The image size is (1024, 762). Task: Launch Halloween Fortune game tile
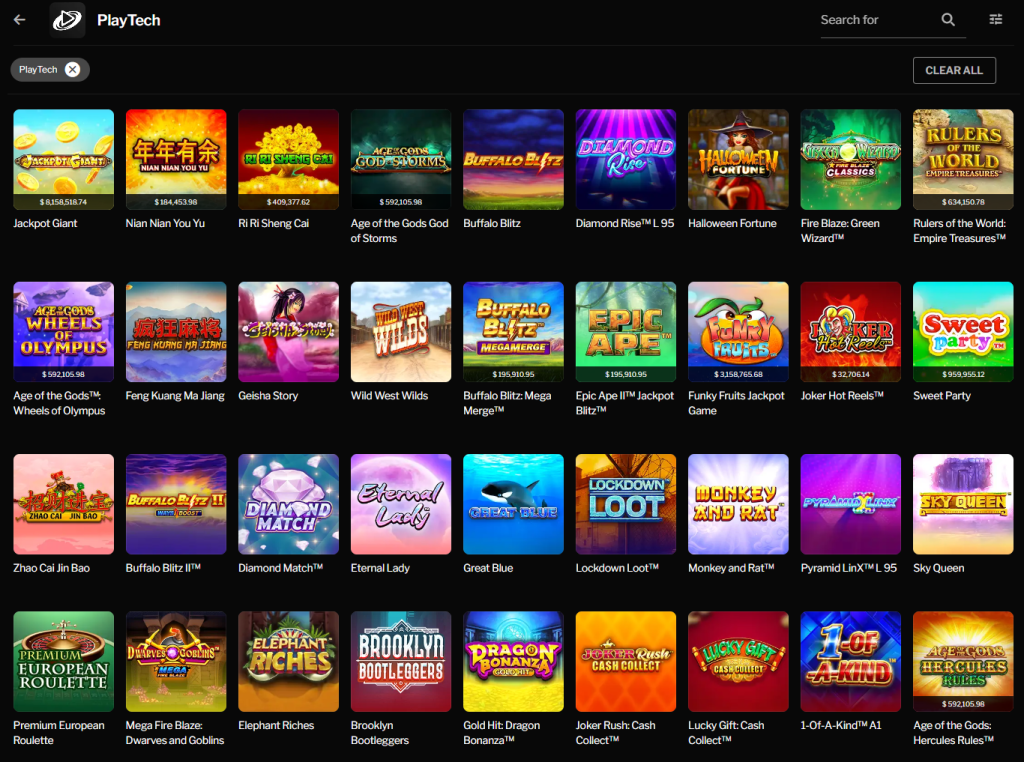click(738, 159)
